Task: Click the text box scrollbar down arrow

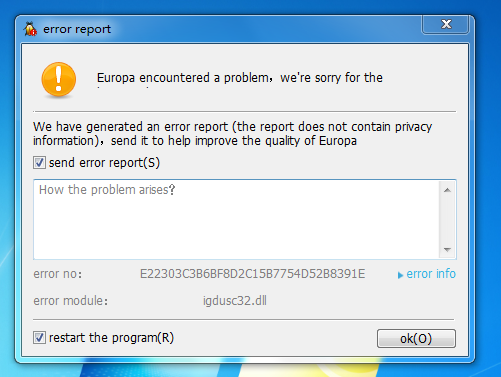Action: 447,249
